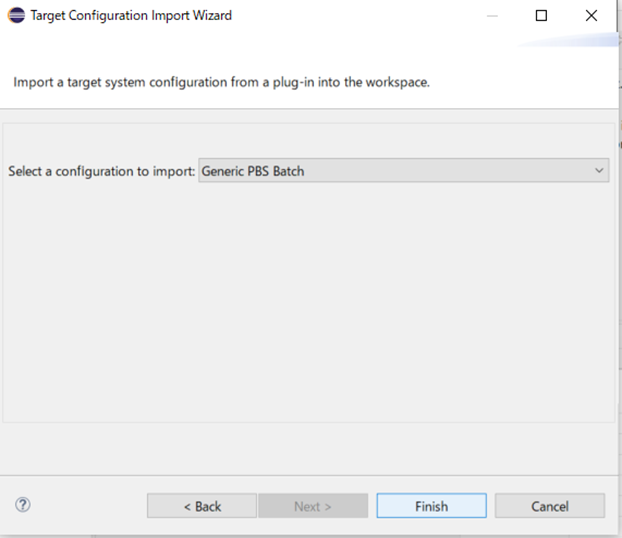Maximize the Import Wizard window
The image size is (622, 538).
(x=541, y=15)
